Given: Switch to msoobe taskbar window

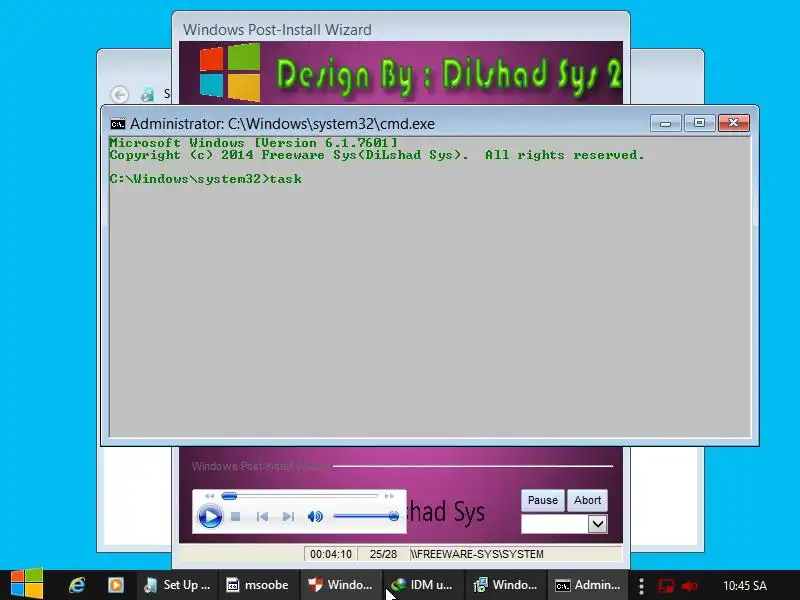Looking at the screenshot, I should (258, 585).
